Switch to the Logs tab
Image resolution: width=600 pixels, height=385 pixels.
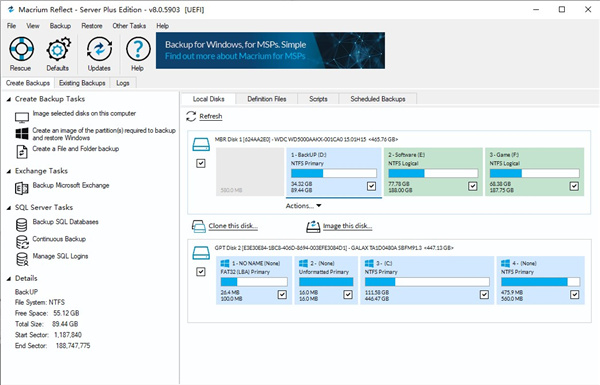tap(123, 83)
